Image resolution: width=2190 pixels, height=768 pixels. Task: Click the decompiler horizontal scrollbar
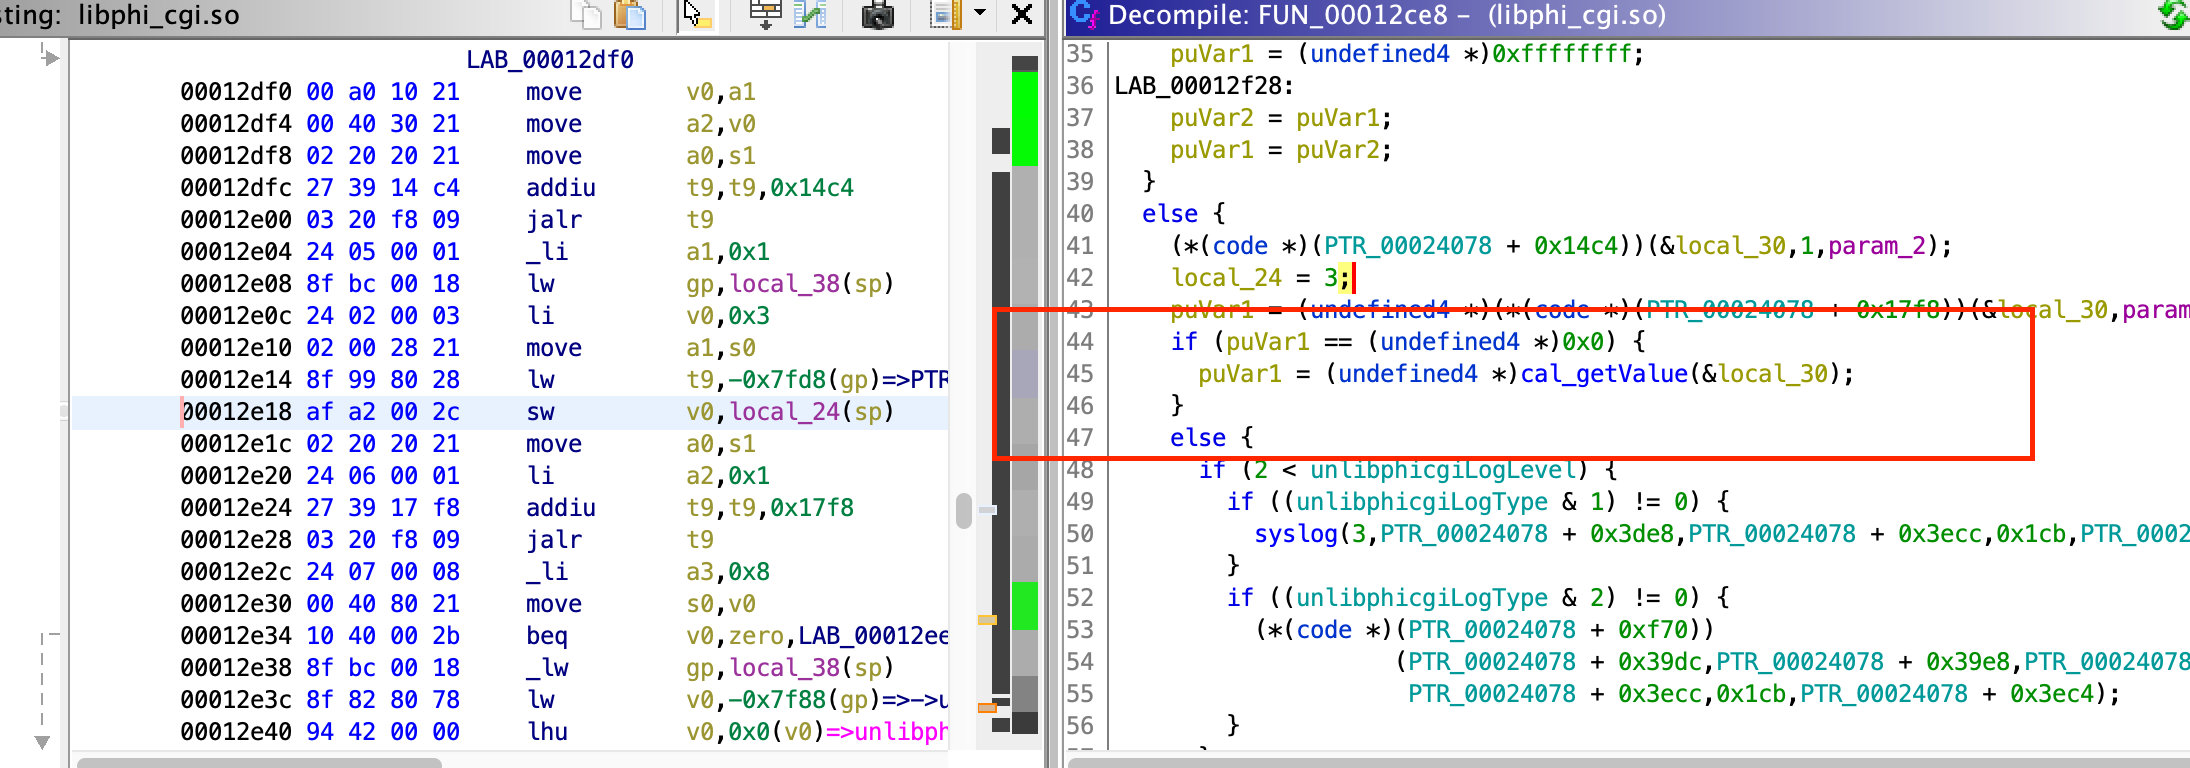(x=1628, y=763)
